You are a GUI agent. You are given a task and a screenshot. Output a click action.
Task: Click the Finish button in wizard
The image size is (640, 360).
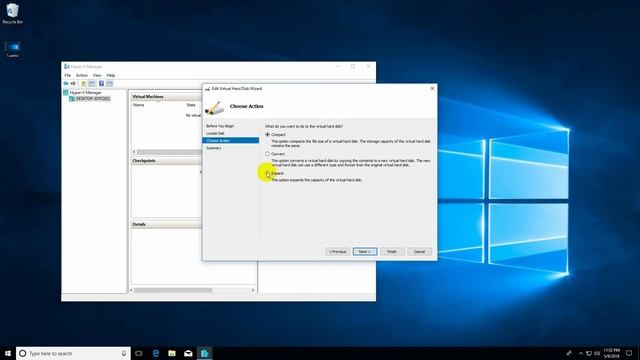coord(392,251)
